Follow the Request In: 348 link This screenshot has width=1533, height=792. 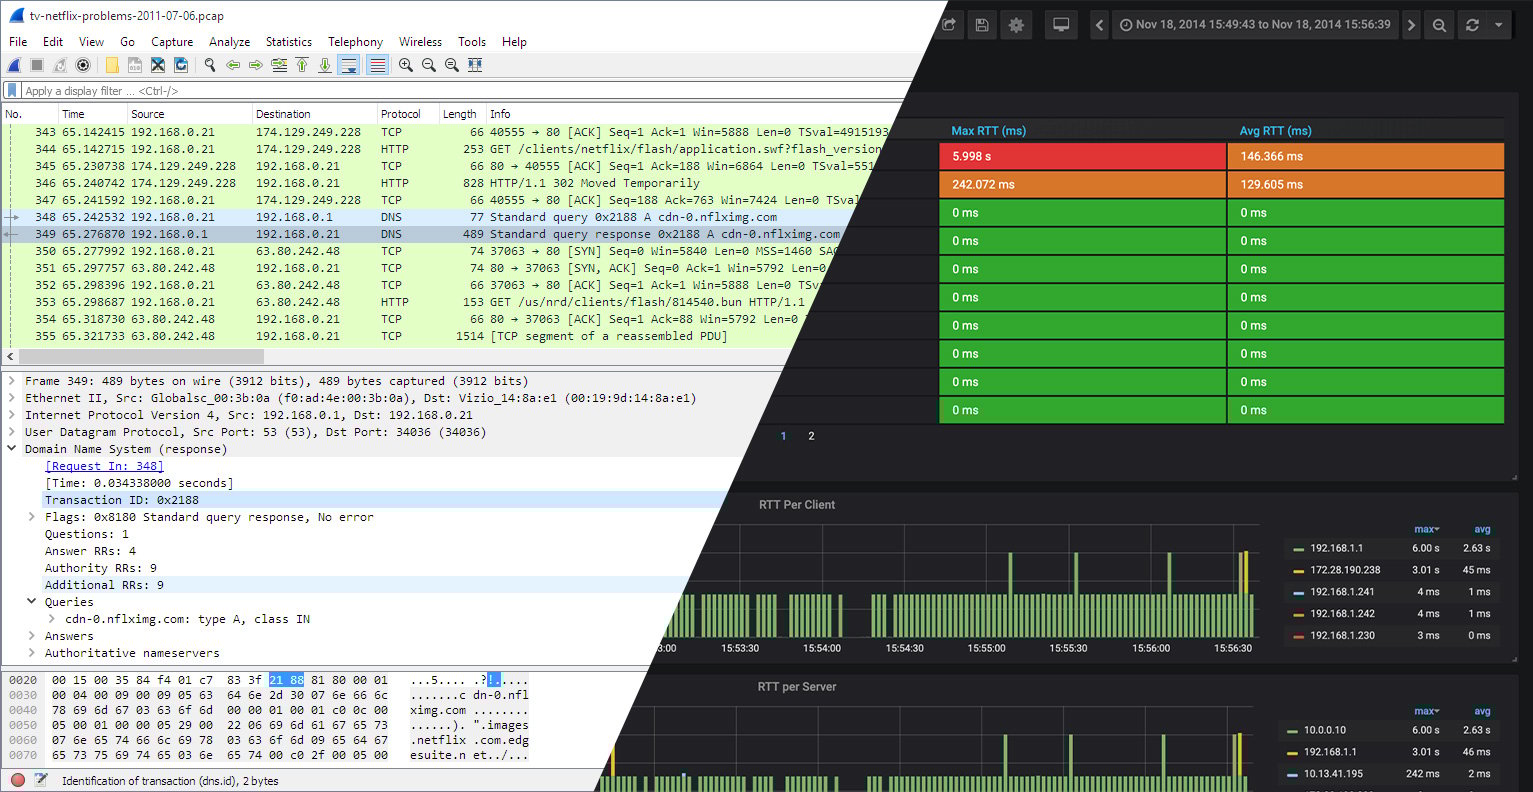click(104, 465)
